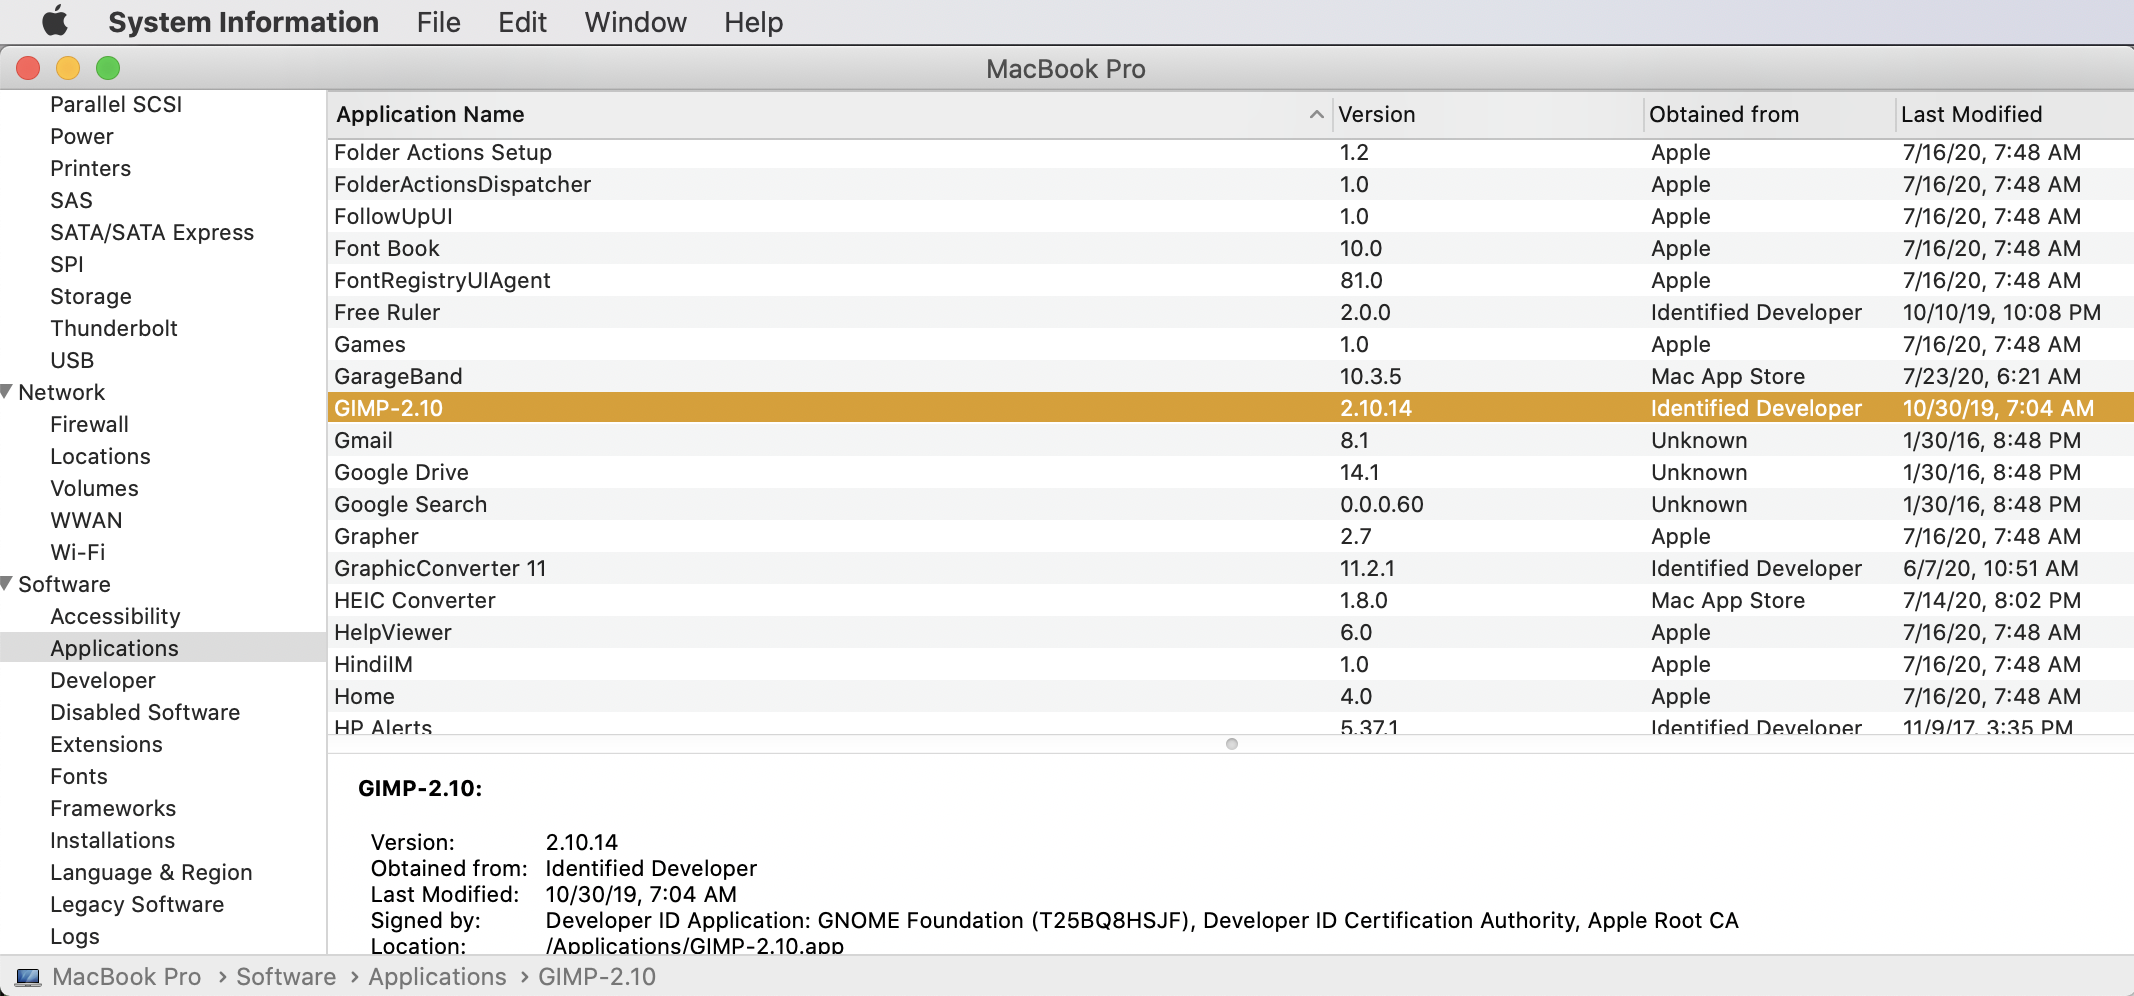Click the sort arrow in Application Name header
This screenshot has height=996, width=2134.
pyautogui.click(x=1316, y=115)
